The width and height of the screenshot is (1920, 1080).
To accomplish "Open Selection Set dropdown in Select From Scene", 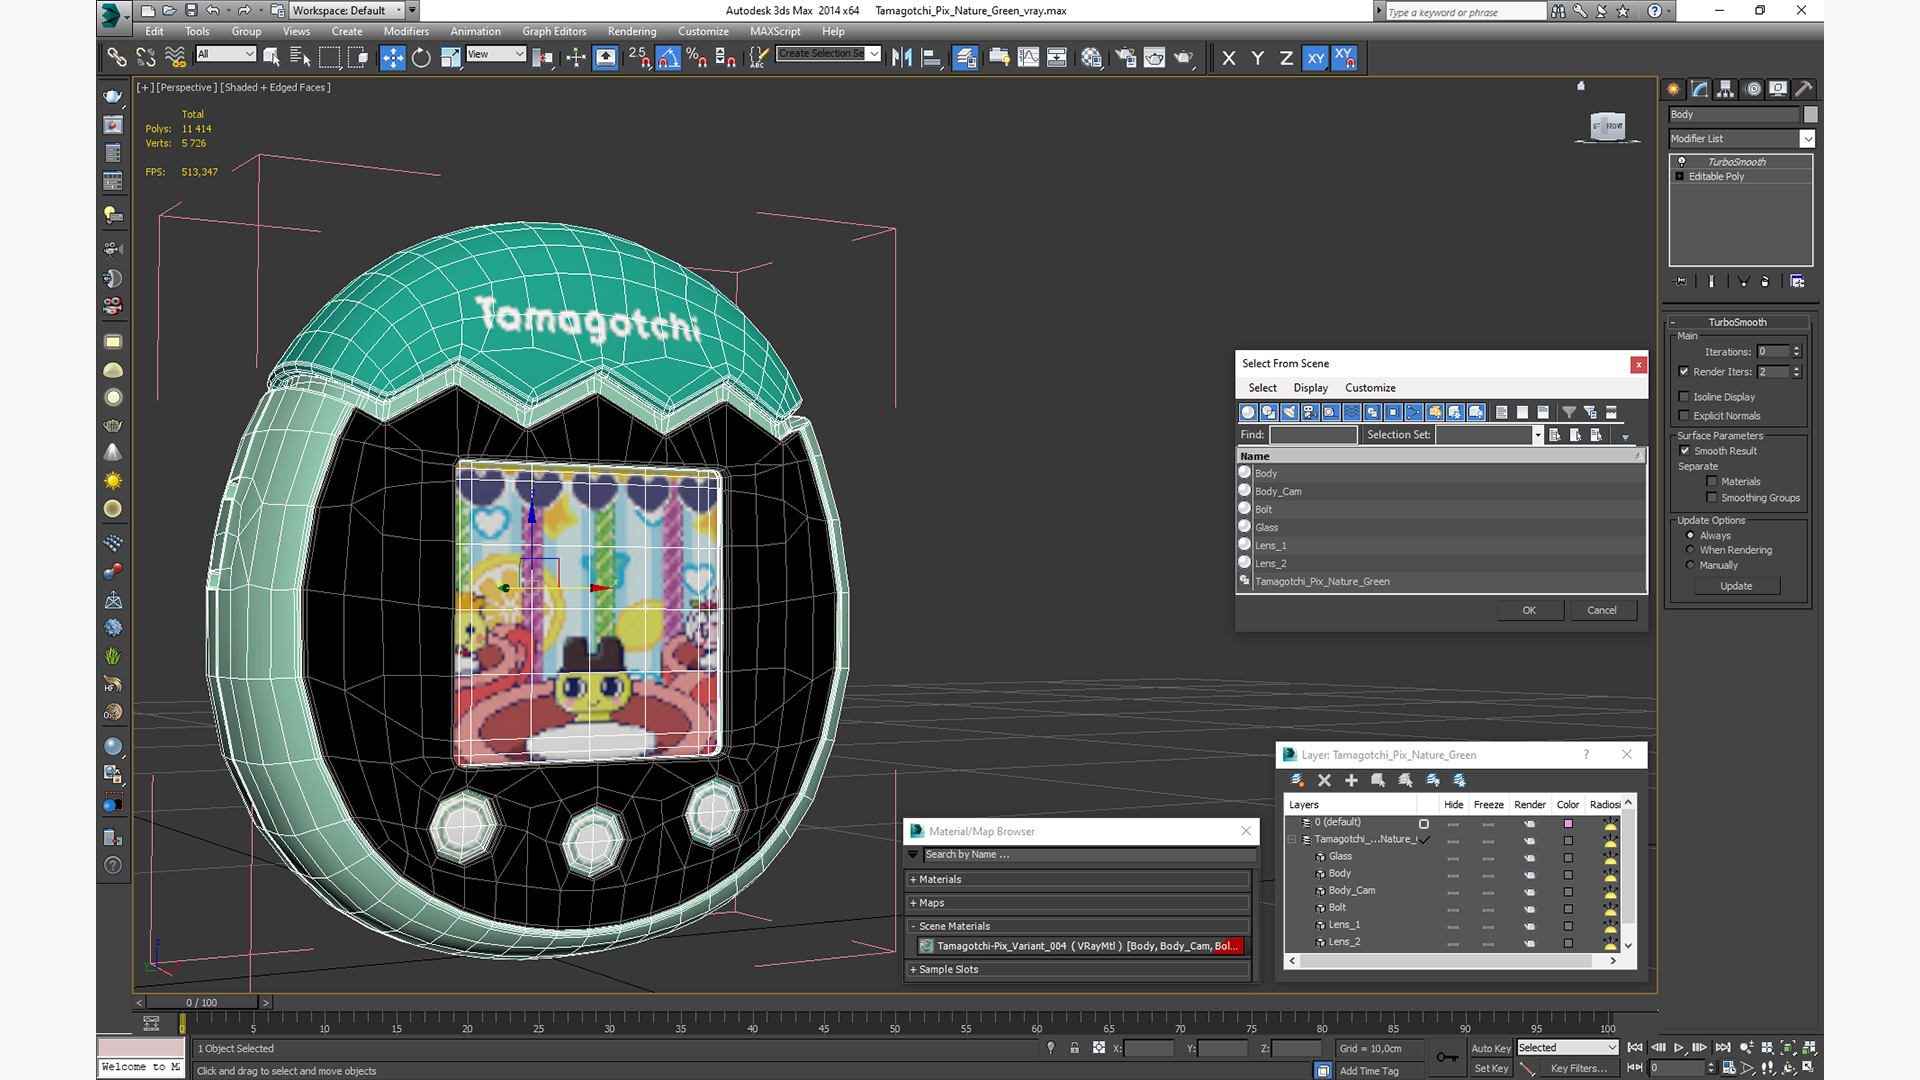I will coord(1538,435).
